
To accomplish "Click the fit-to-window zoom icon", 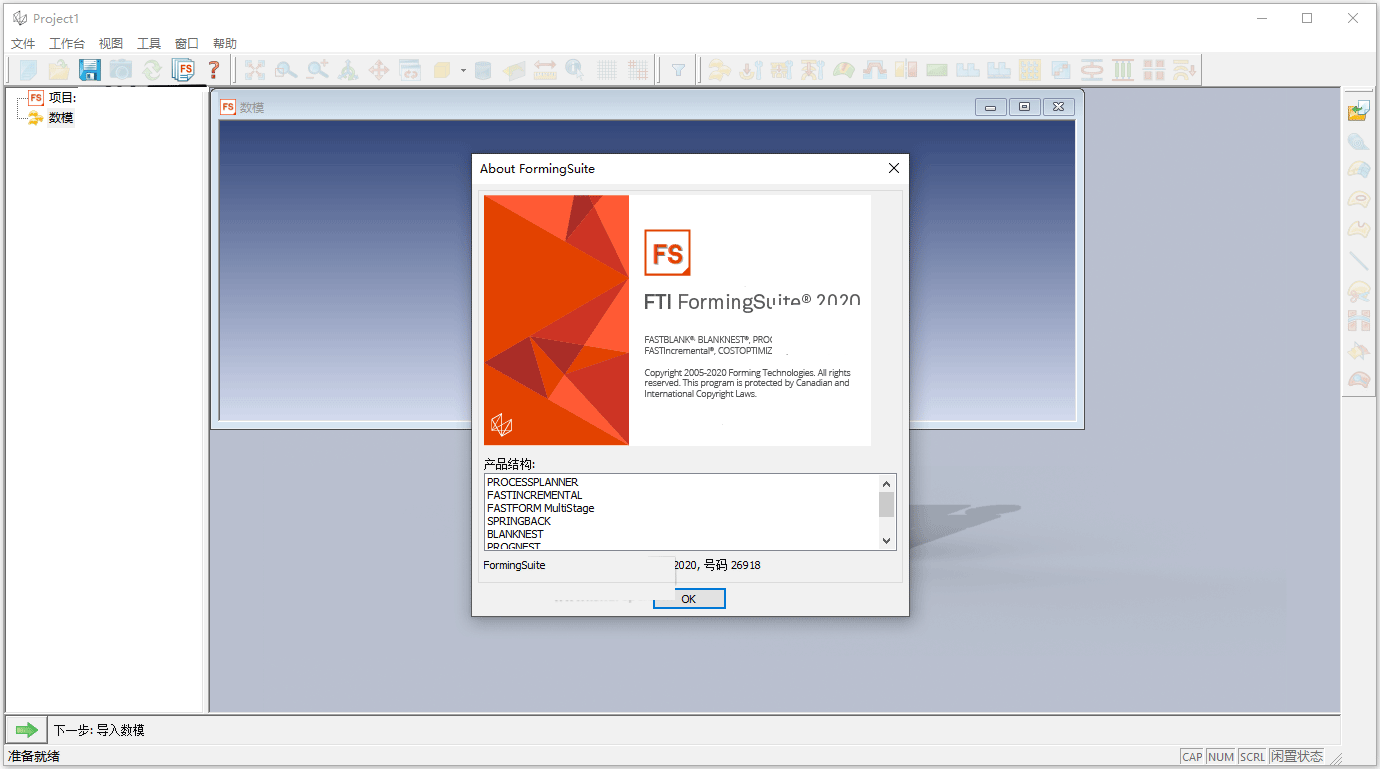I will 255,69.
